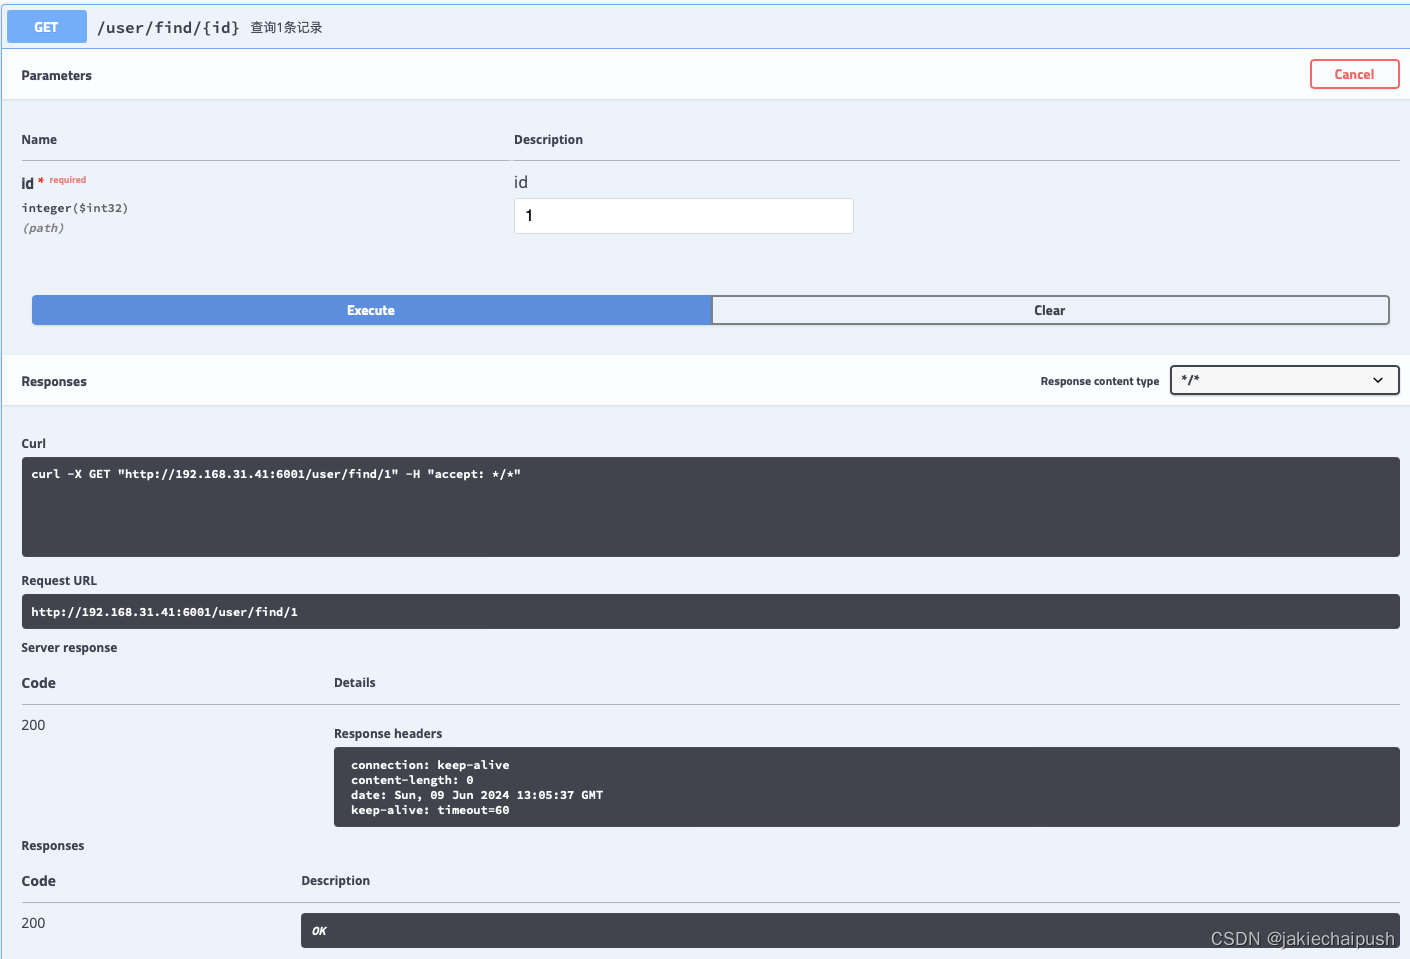
Task: Clear the response results
Action: click(1050, 310)
